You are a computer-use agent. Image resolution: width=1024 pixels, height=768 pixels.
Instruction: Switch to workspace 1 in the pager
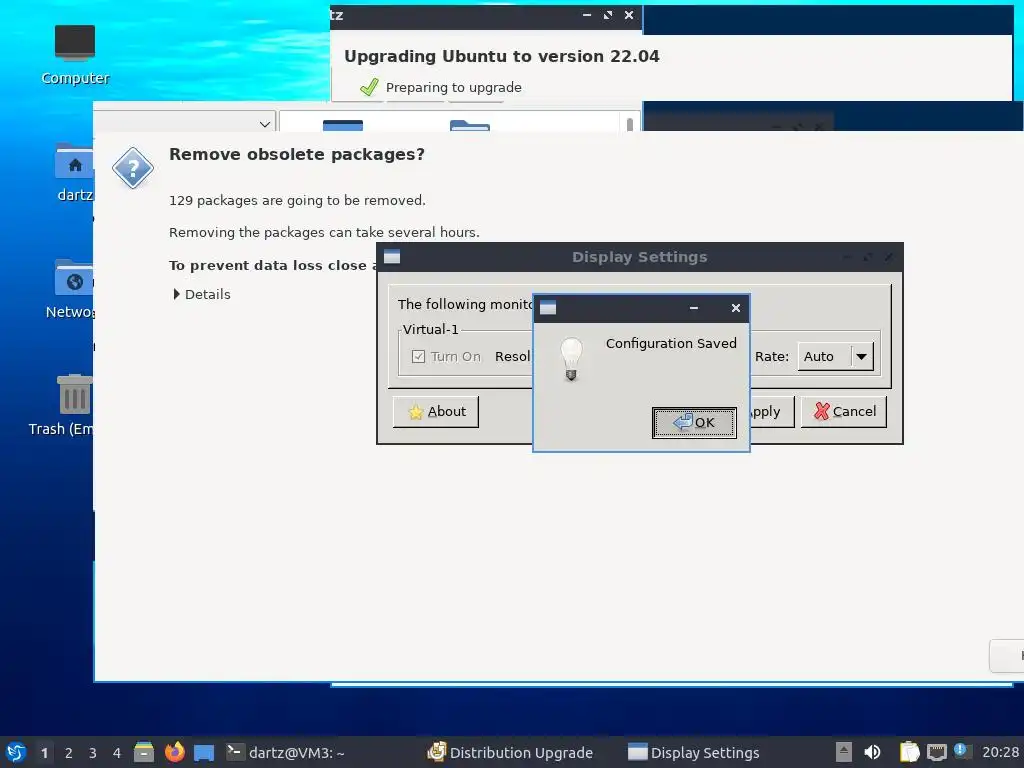pyautogui.click(x=44, y=753)
